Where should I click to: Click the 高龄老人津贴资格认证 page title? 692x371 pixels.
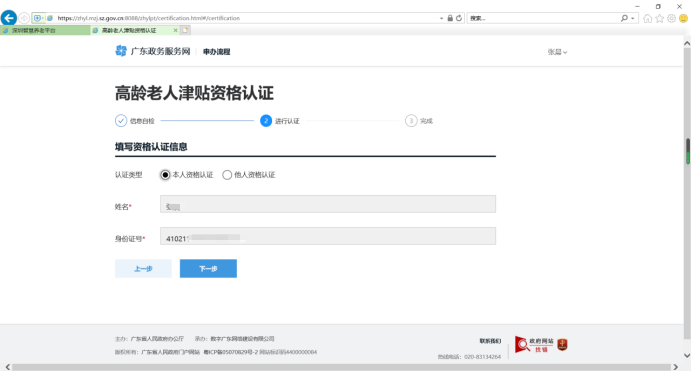(194, 93)
